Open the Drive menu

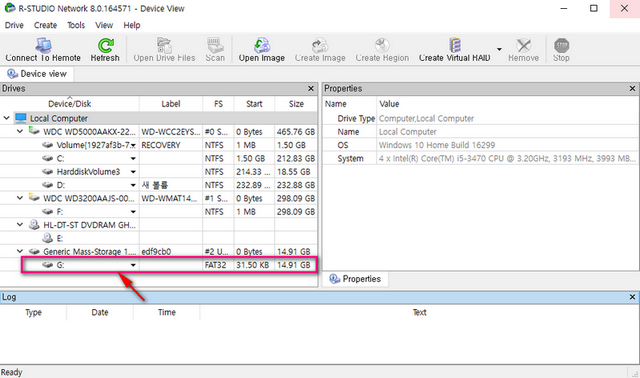(14, 25)
